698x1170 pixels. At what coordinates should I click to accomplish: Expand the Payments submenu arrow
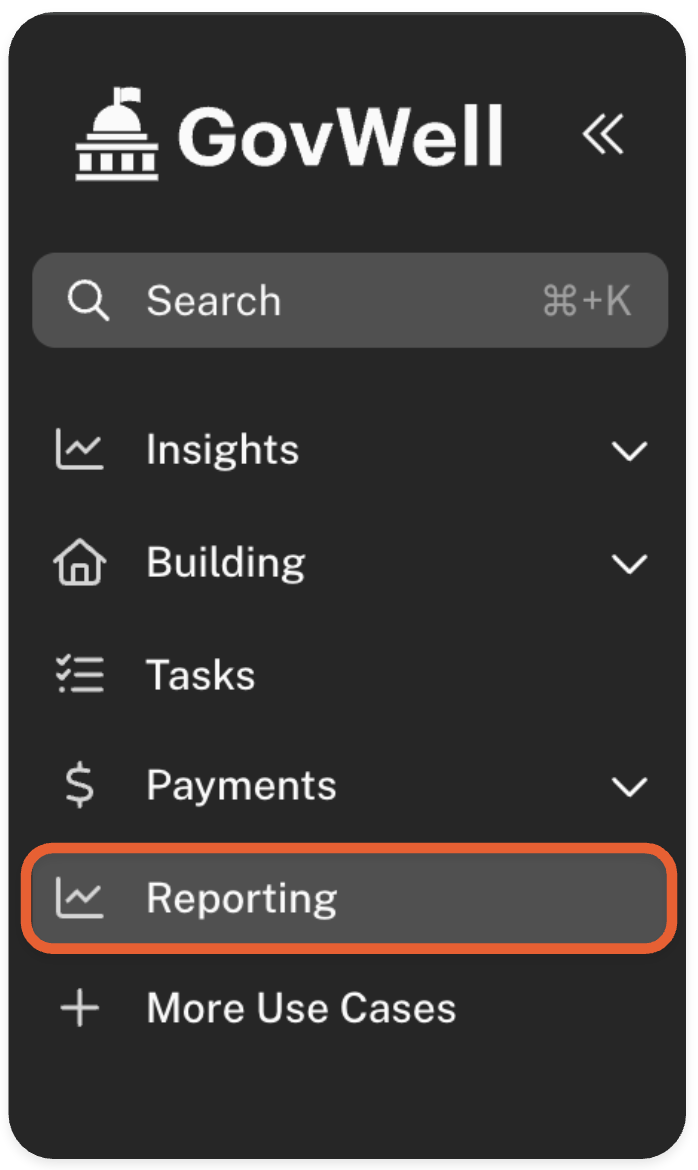pyautogui.click(x=629, y=787)
